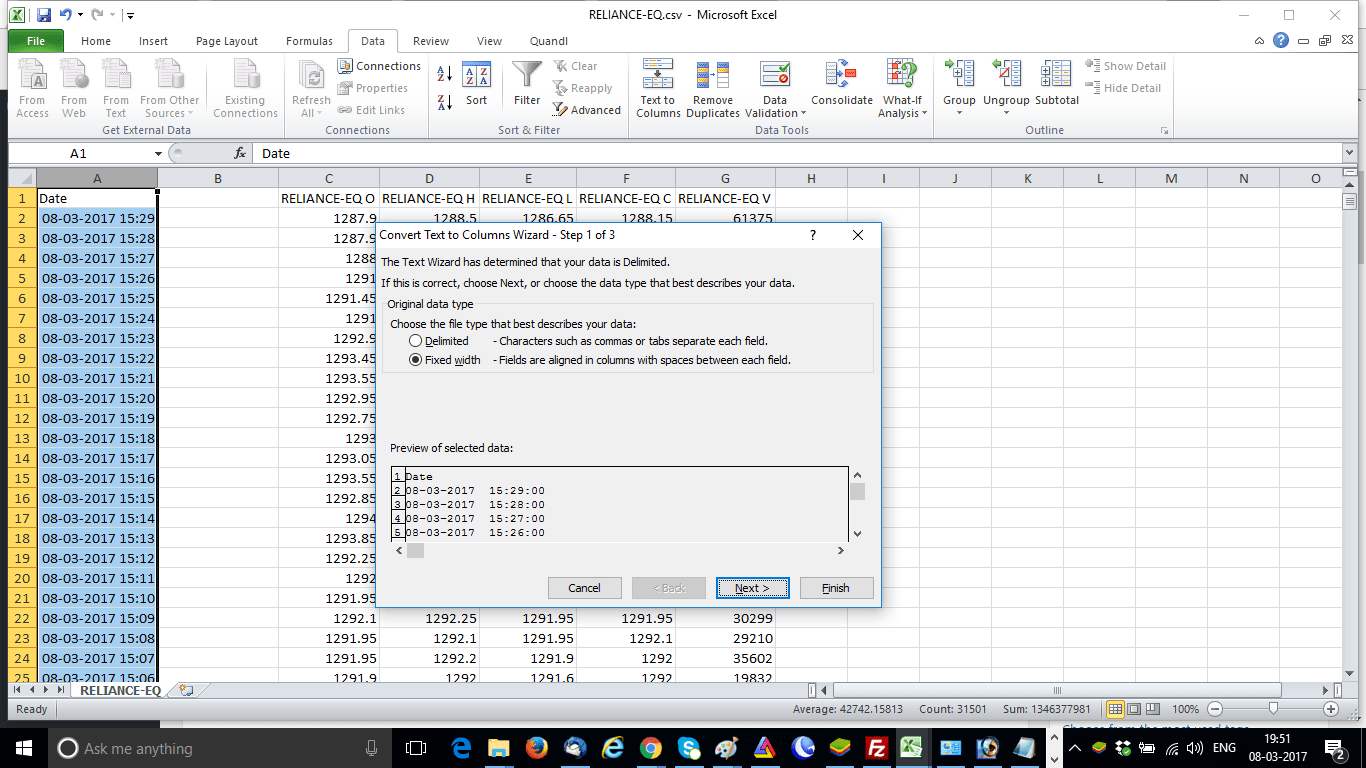
Task: Expand the formula bar
Action: pyautogui.click(x=1350, y=153)
